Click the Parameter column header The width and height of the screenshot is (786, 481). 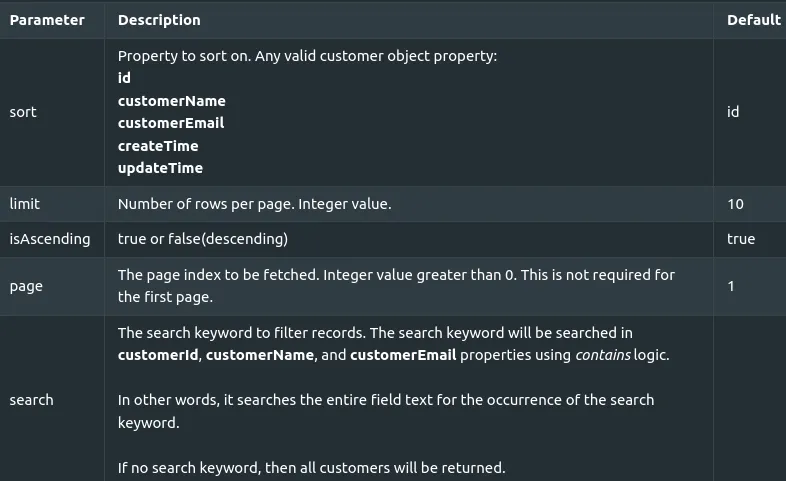point(47,20)
